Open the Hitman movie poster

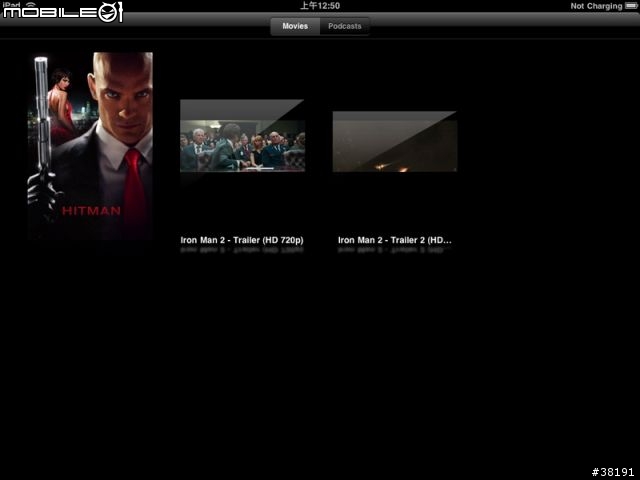tap(90, 146)
